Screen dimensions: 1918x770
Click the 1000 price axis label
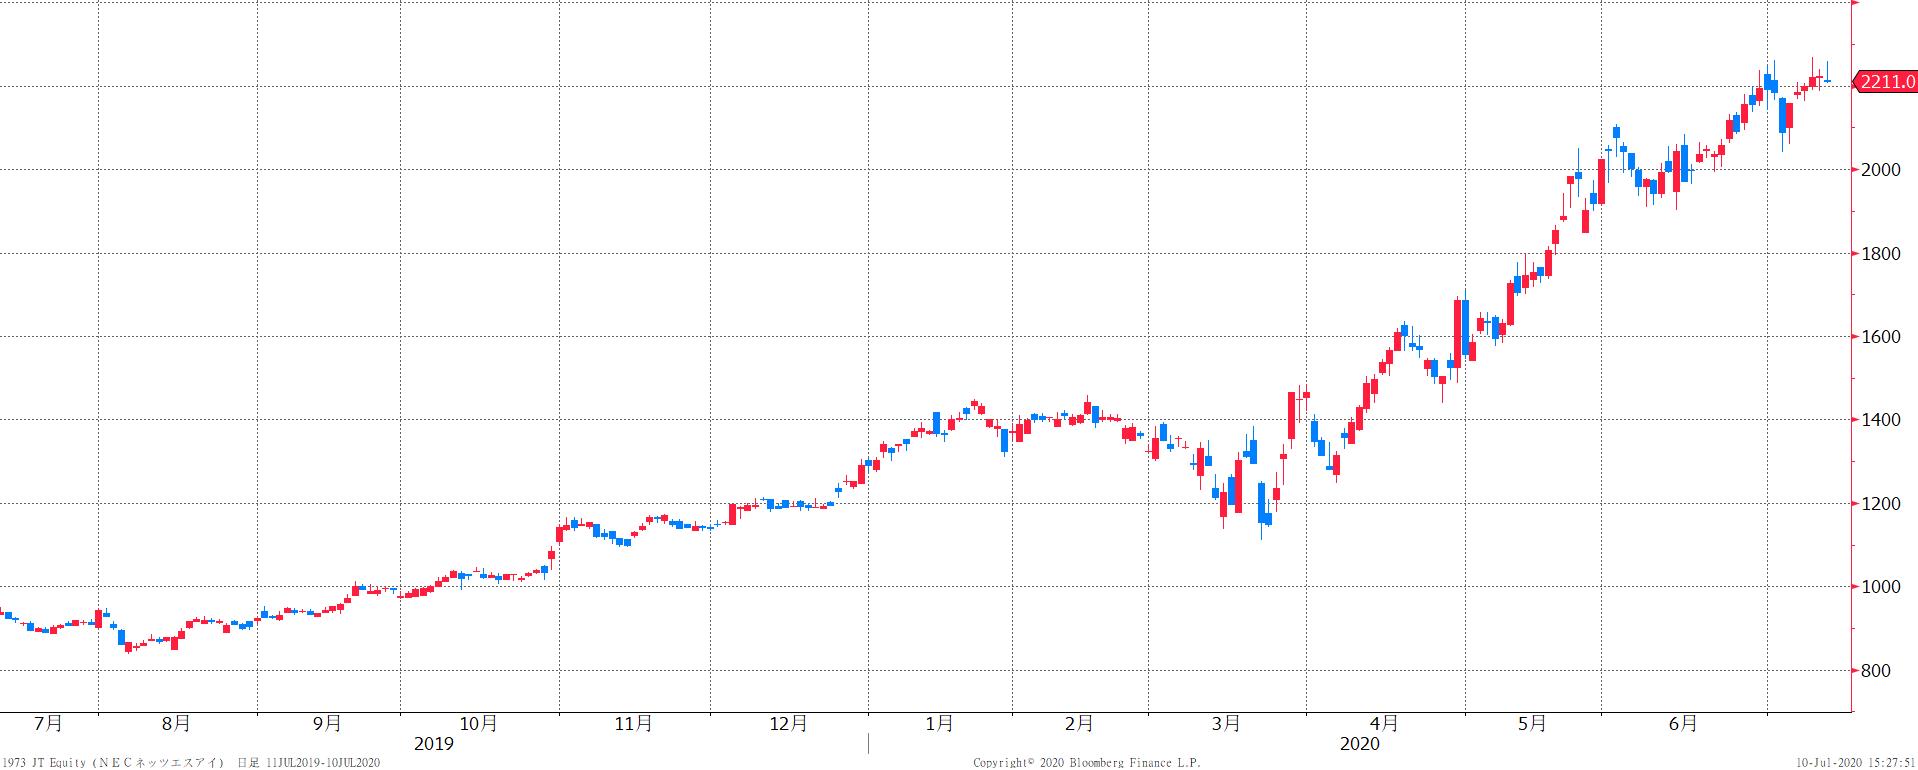[1881, 587]
